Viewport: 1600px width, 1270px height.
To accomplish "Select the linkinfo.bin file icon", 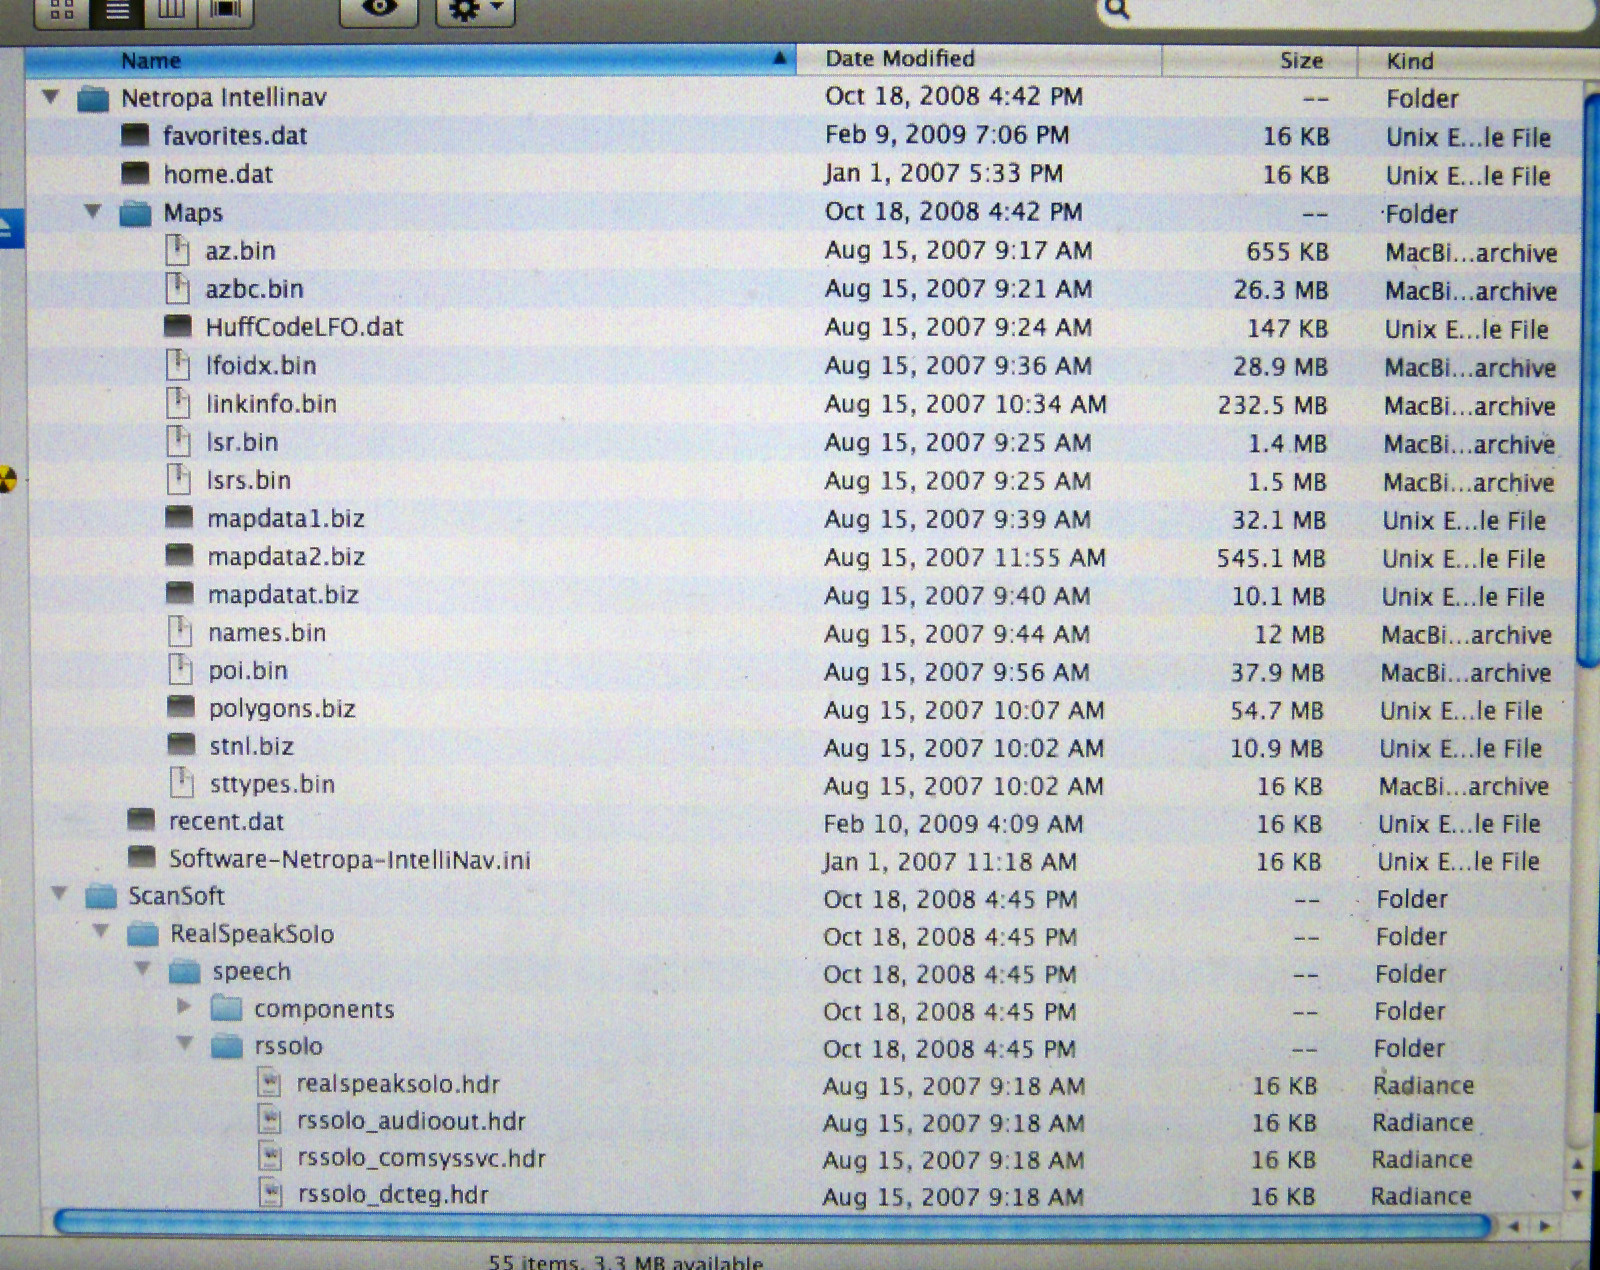I will point(178,403).
